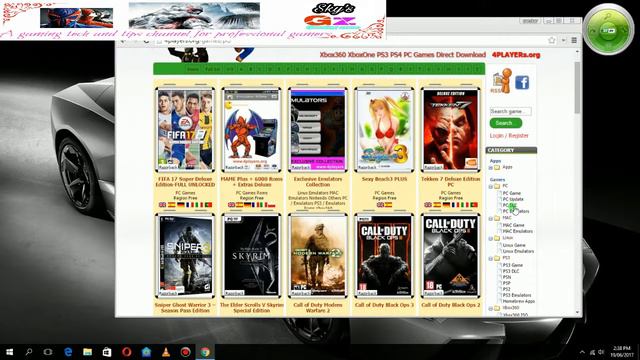Viewport: 640px width, 360px height.
Task: Collapse the PS3 folder in the category tree
Action: (x=491, y=258)
